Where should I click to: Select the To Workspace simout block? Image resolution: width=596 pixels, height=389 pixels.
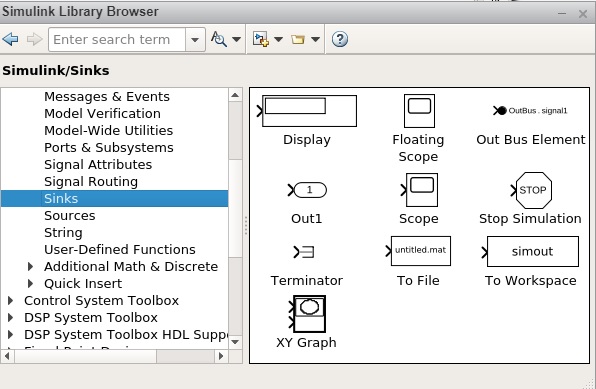[x=530, y=251]
